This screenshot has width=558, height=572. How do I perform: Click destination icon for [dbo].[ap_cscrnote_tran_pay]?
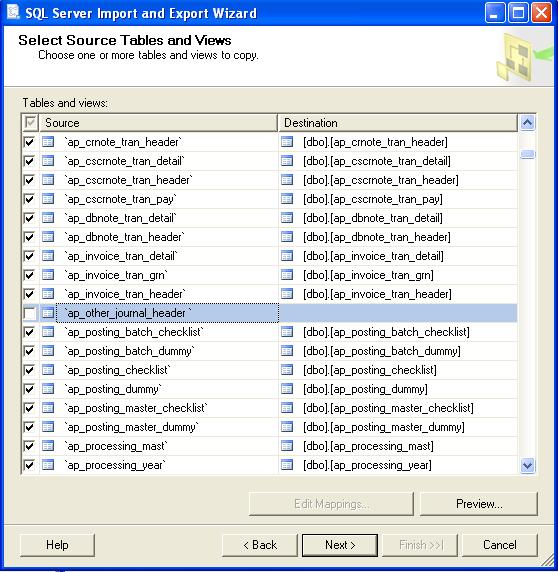287,198
